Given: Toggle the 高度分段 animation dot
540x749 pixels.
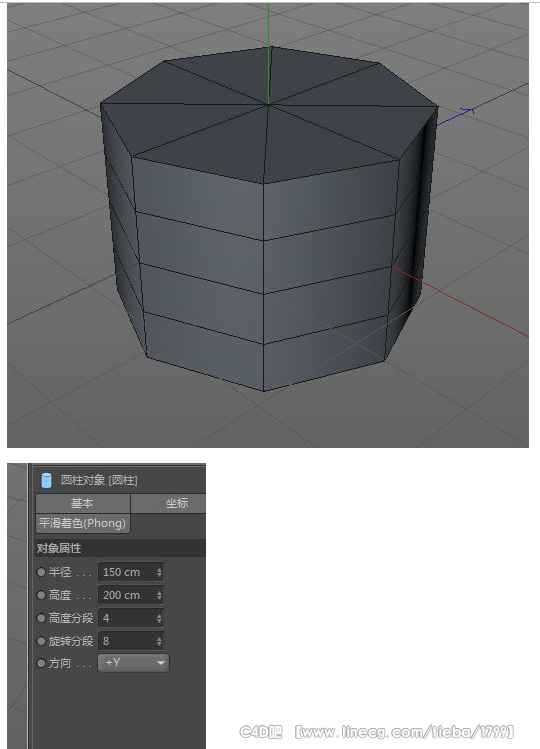Looking at the screenshot, I should click(41, 618).
